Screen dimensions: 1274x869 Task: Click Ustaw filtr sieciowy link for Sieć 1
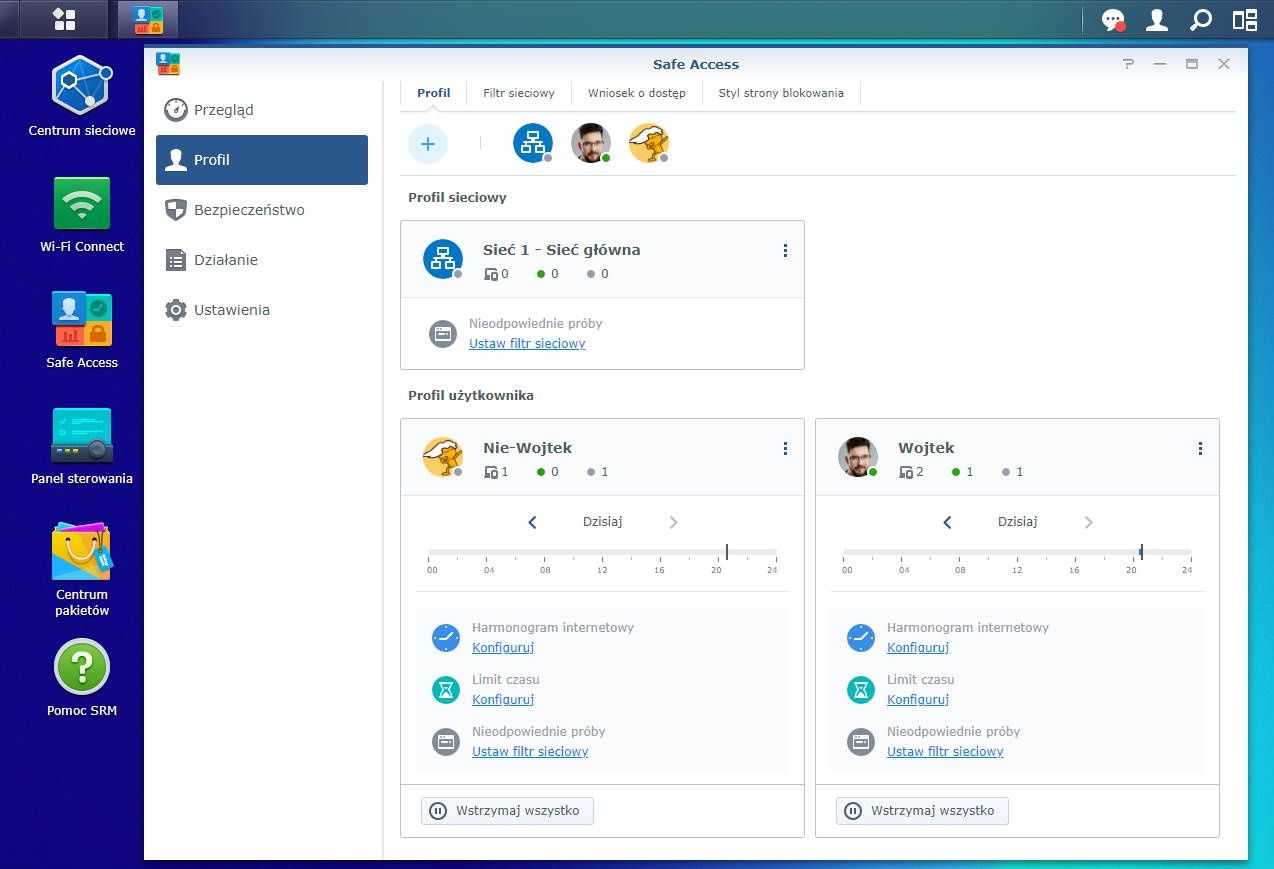coord(527,344)
